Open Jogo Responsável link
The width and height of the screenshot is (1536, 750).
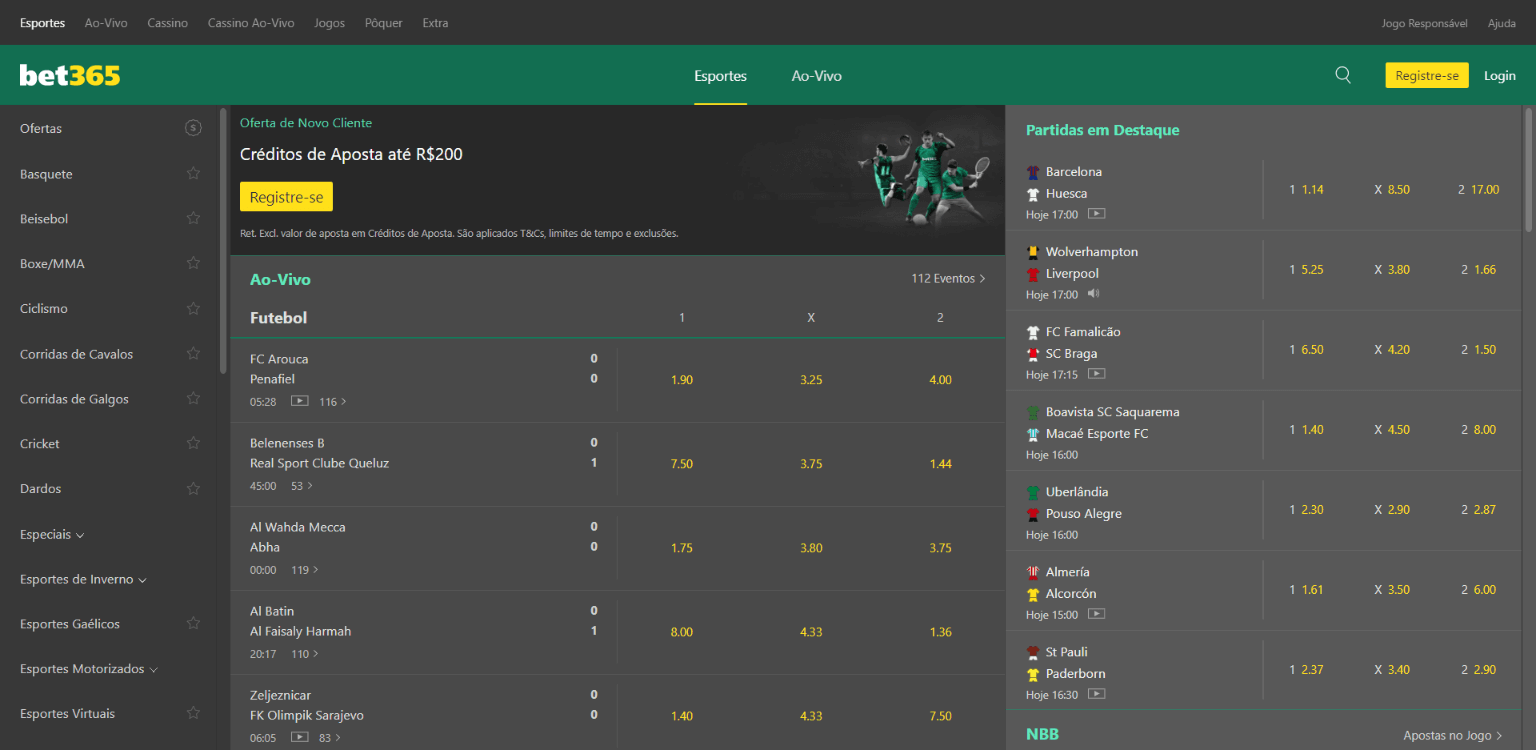[1425, 23]
